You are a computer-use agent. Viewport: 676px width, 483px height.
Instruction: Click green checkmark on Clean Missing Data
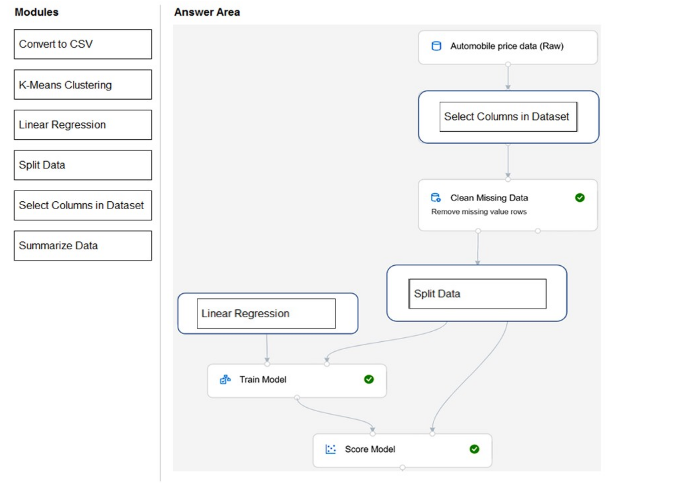click(x=580, y=198)
